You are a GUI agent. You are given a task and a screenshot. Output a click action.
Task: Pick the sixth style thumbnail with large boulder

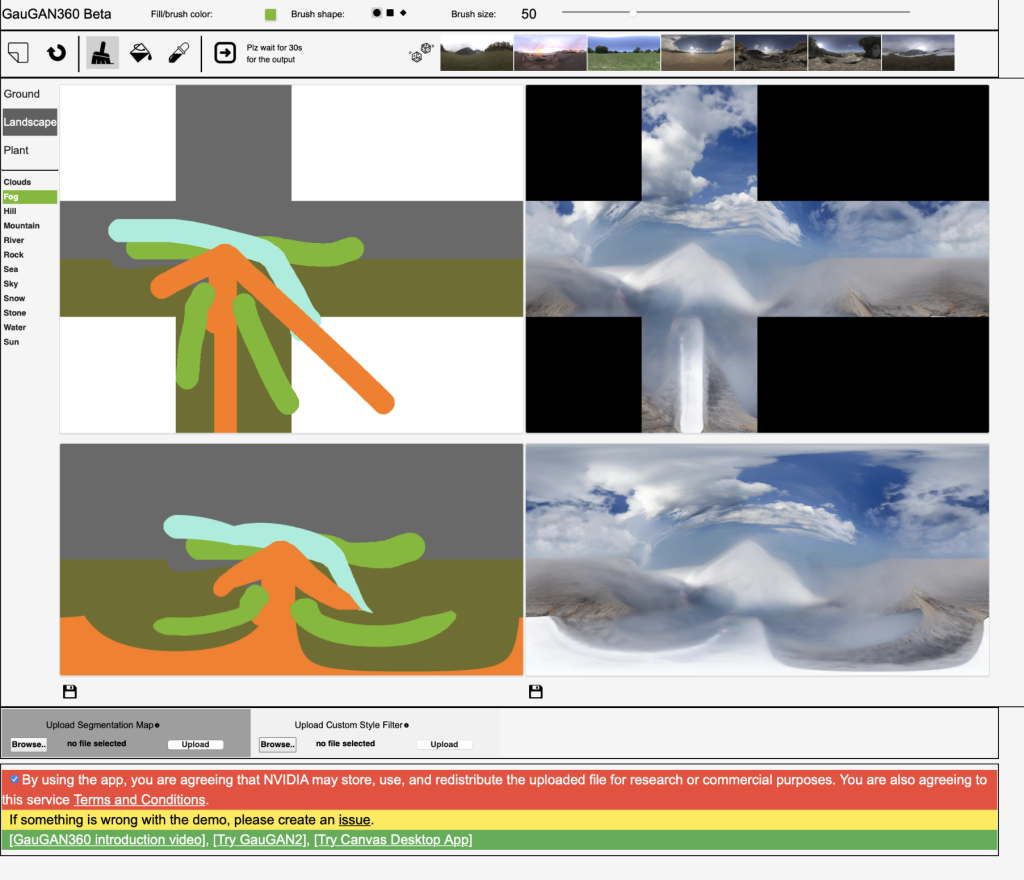pos(844,53)
